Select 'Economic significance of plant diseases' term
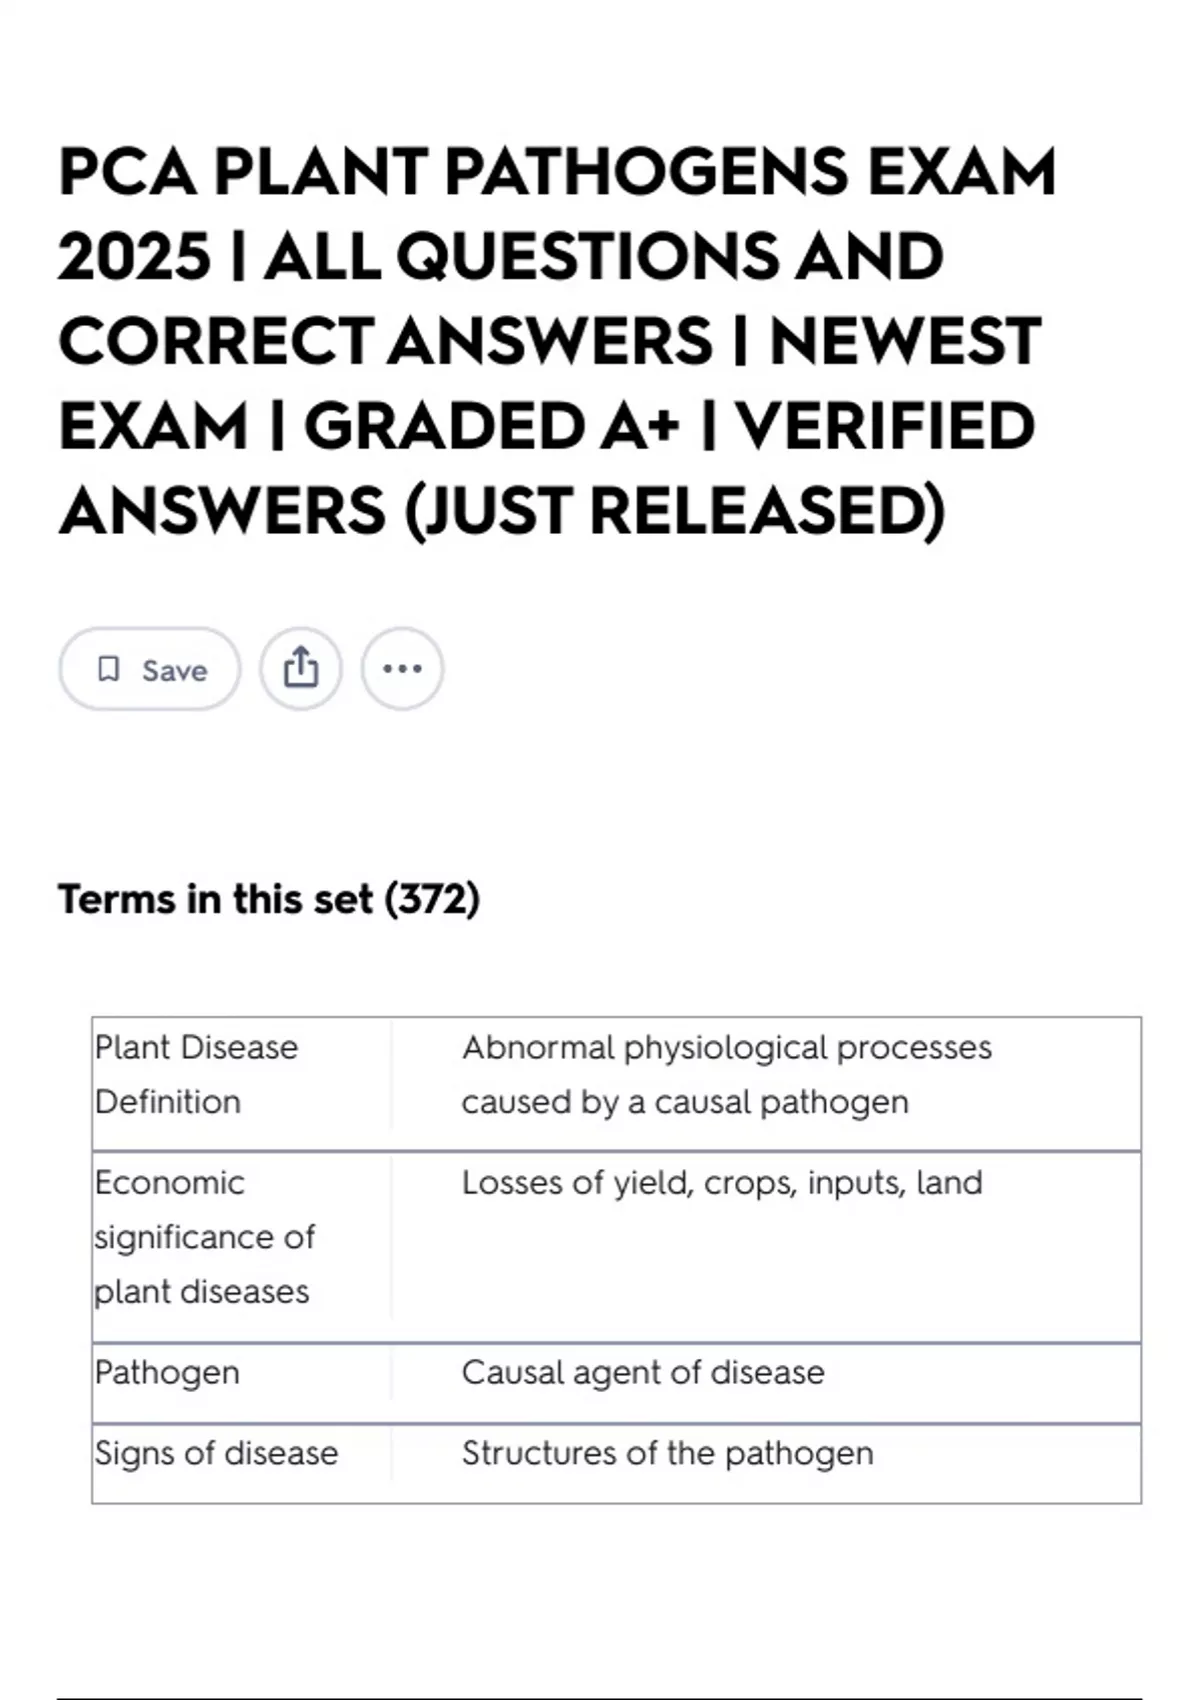 pyautogui.click(x=205, y=1237)
